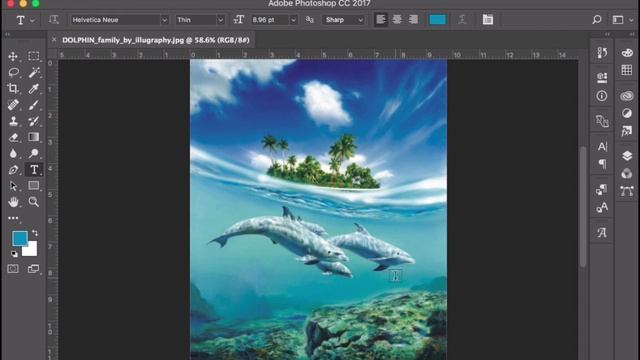The height and width of the screenshot is (360, 640).
Task: Click the vertical scrollbar of the canvas
Action: tap(583, 206)
